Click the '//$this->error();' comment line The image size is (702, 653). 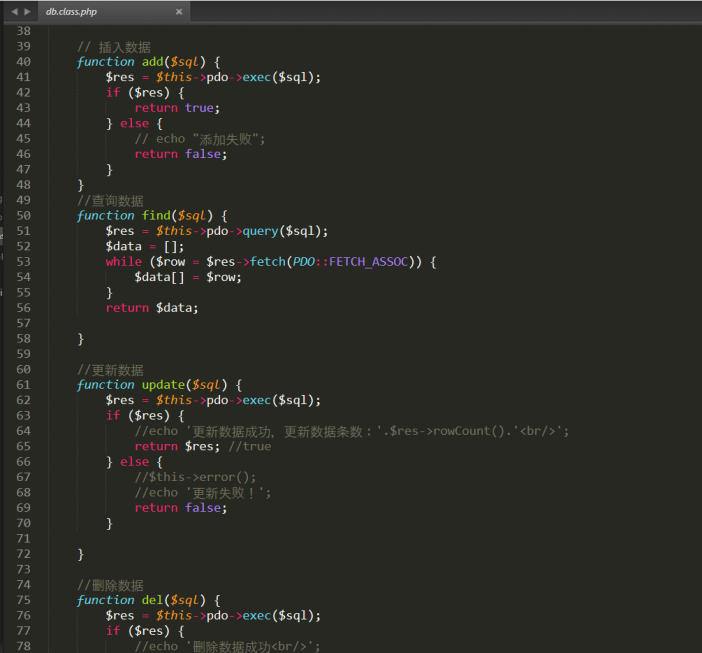click(x=195, y=477)
